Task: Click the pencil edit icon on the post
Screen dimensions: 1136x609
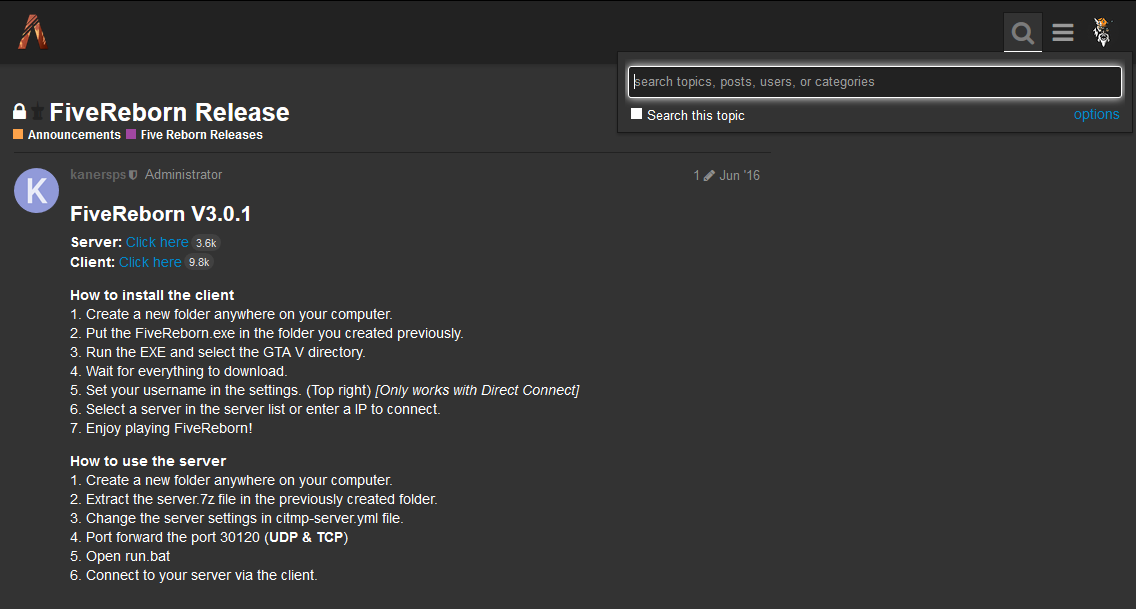Action: coord(707,174)
